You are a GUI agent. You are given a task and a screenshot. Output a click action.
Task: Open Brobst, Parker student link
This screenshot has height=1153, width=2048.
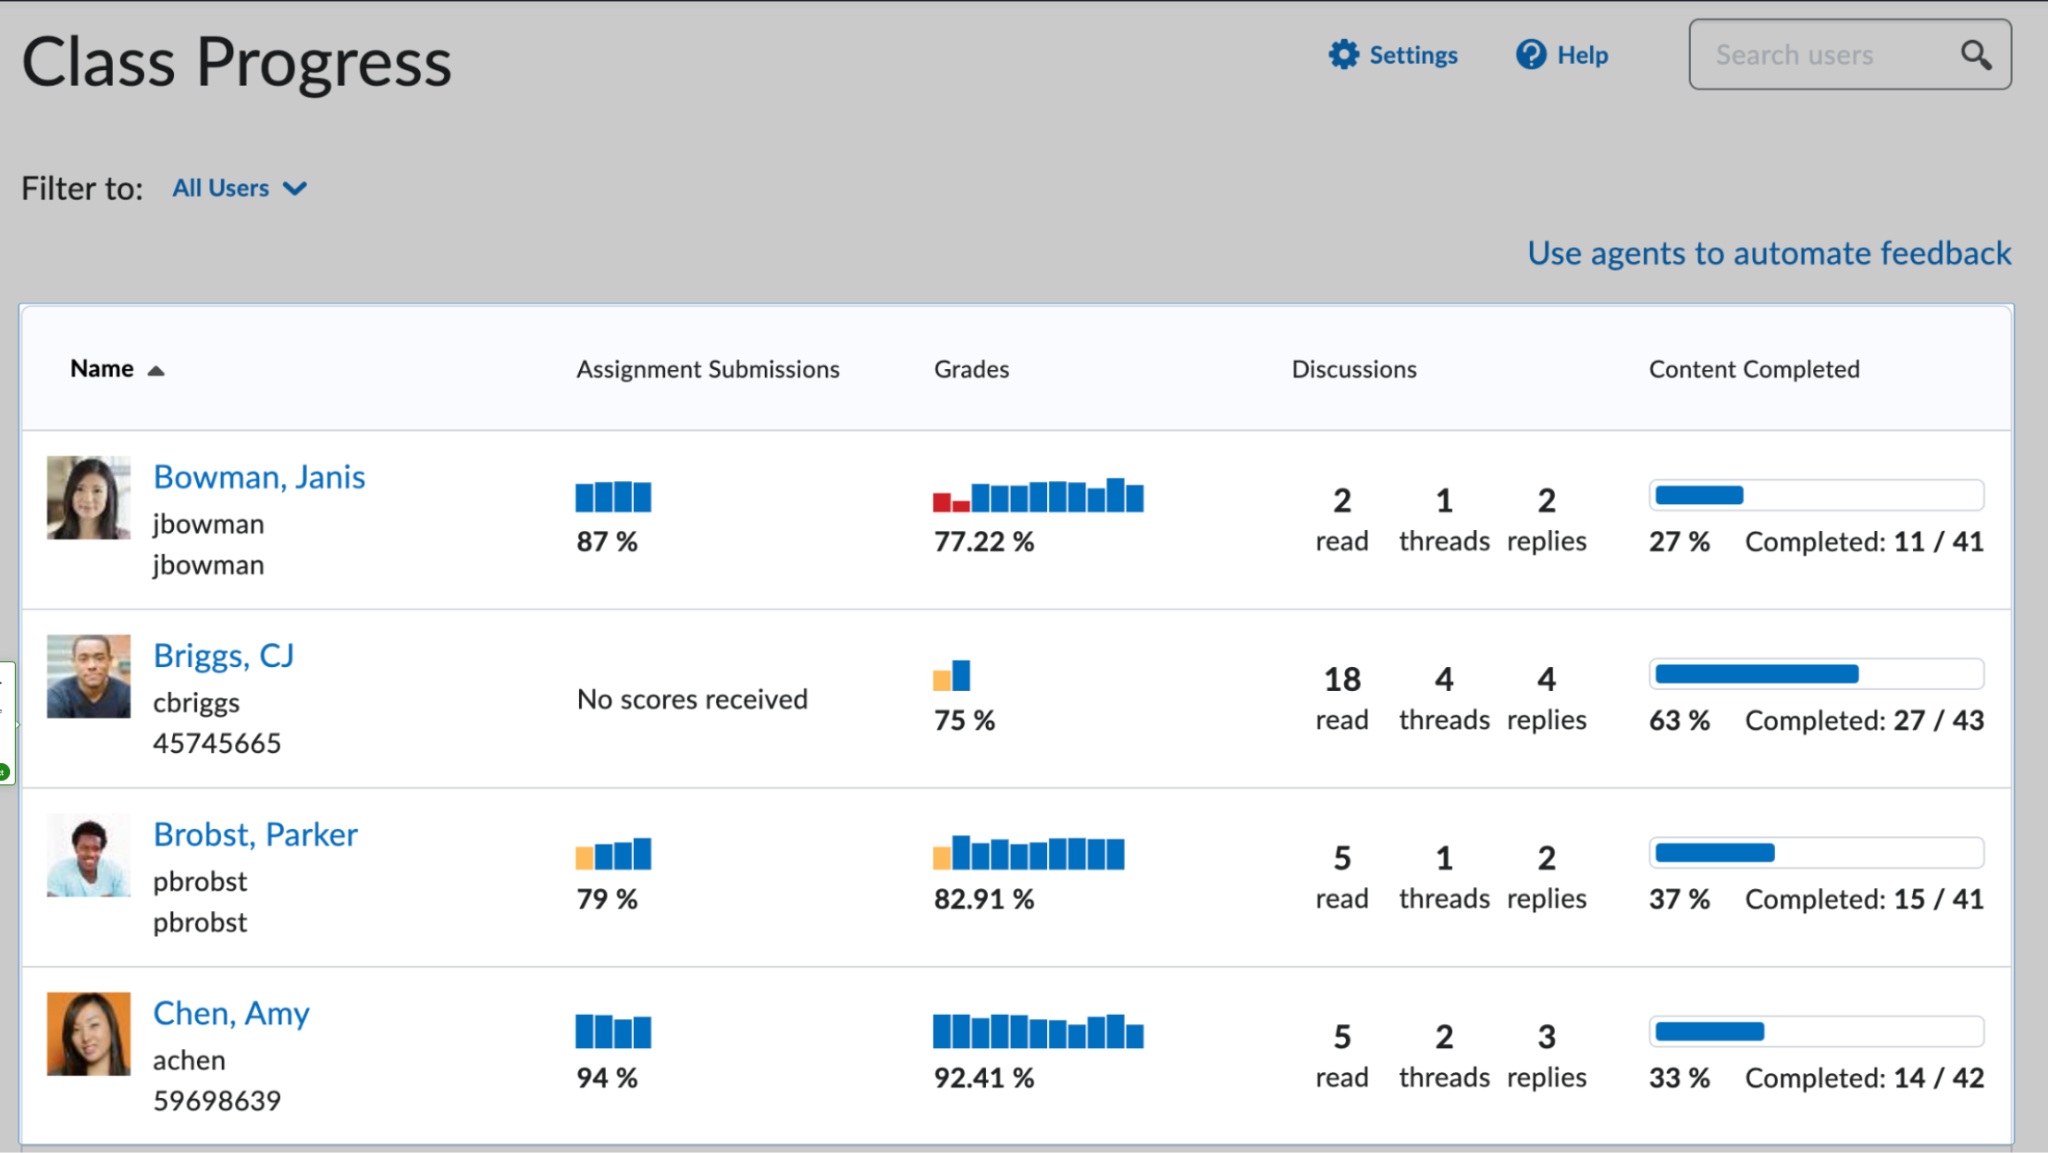point(255,834)
